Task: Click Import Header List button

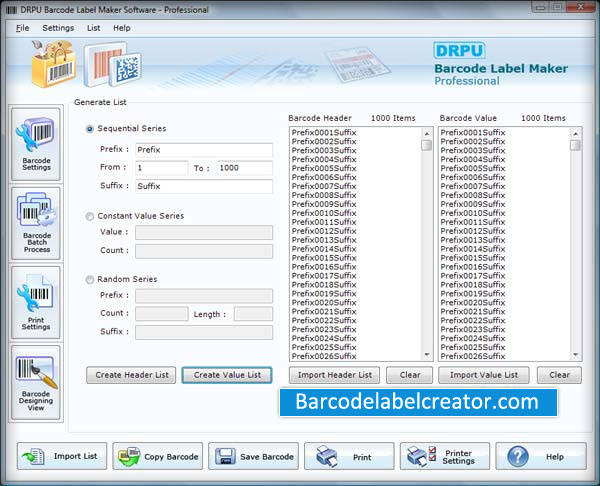Action: pos(334,375)
